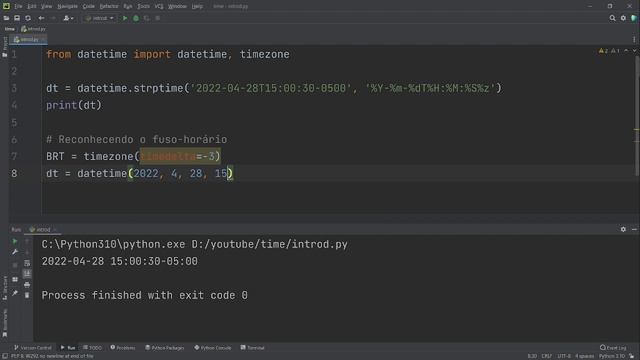The height and width of the screenshot is (360, 640).
Task: Toggle Scroll to End in Run console
Action: (x=27, y=273)
